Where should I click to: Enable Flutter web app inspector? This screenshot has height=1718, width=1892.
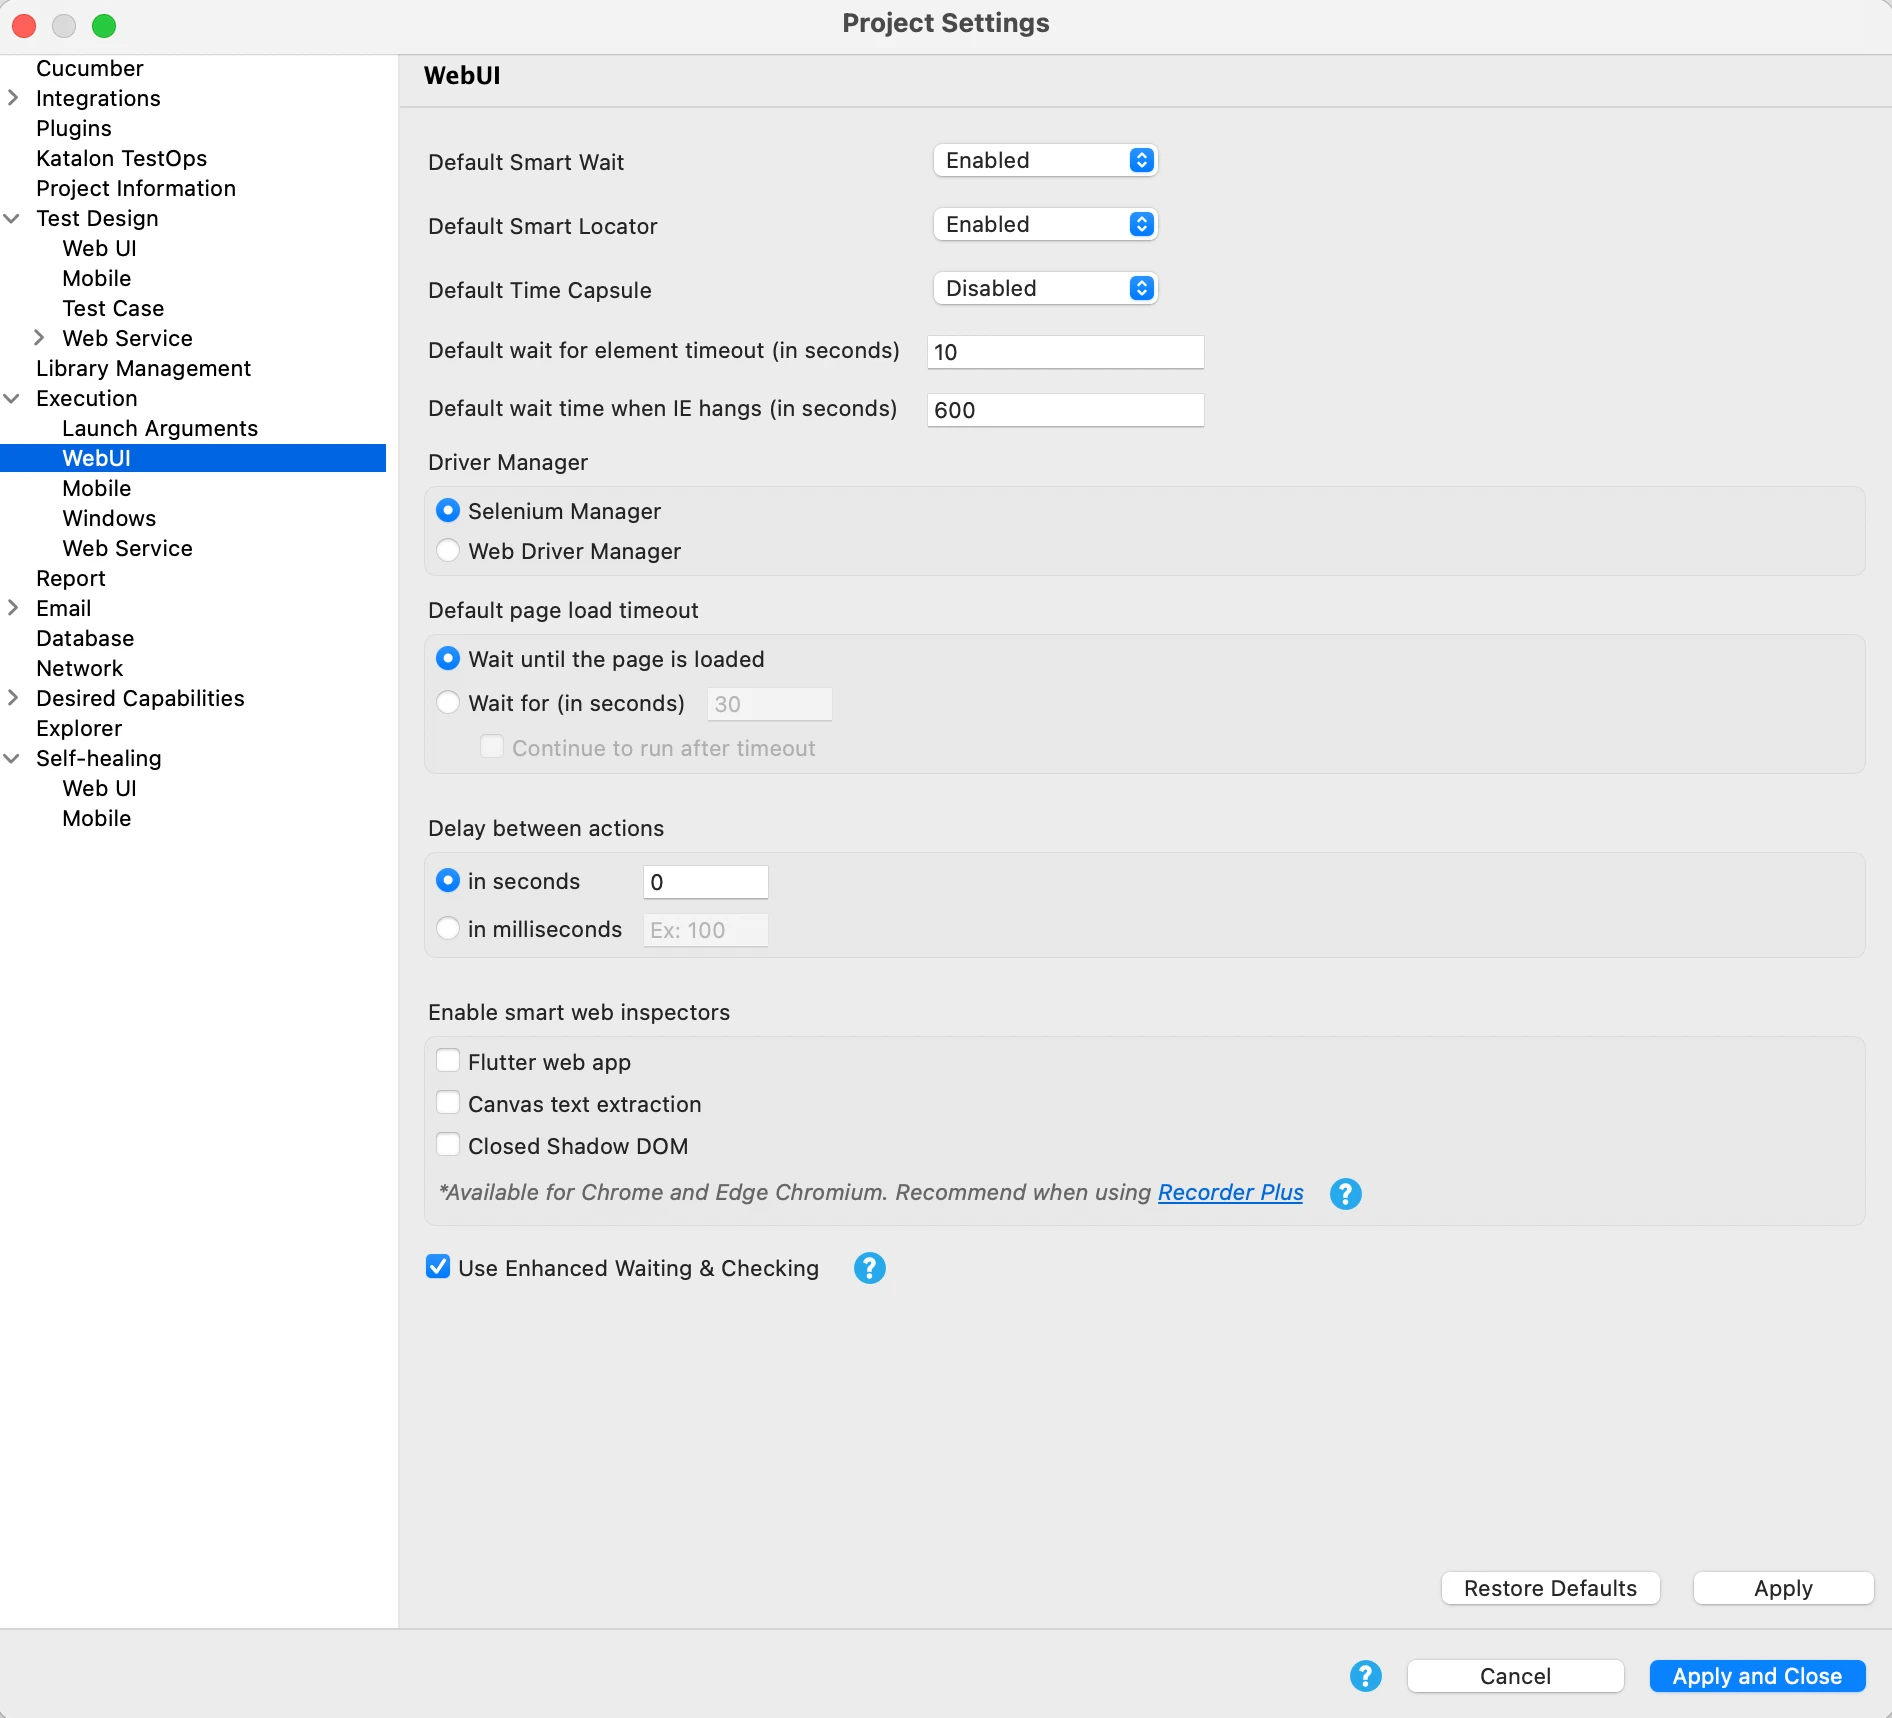click(x=448, y=1061)
